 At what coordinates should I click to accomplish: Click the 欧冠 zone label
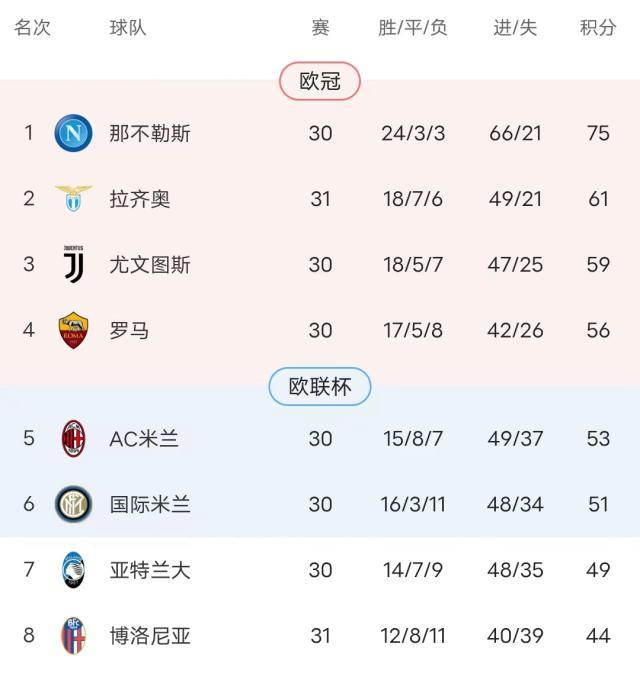[x=320, y=81]
